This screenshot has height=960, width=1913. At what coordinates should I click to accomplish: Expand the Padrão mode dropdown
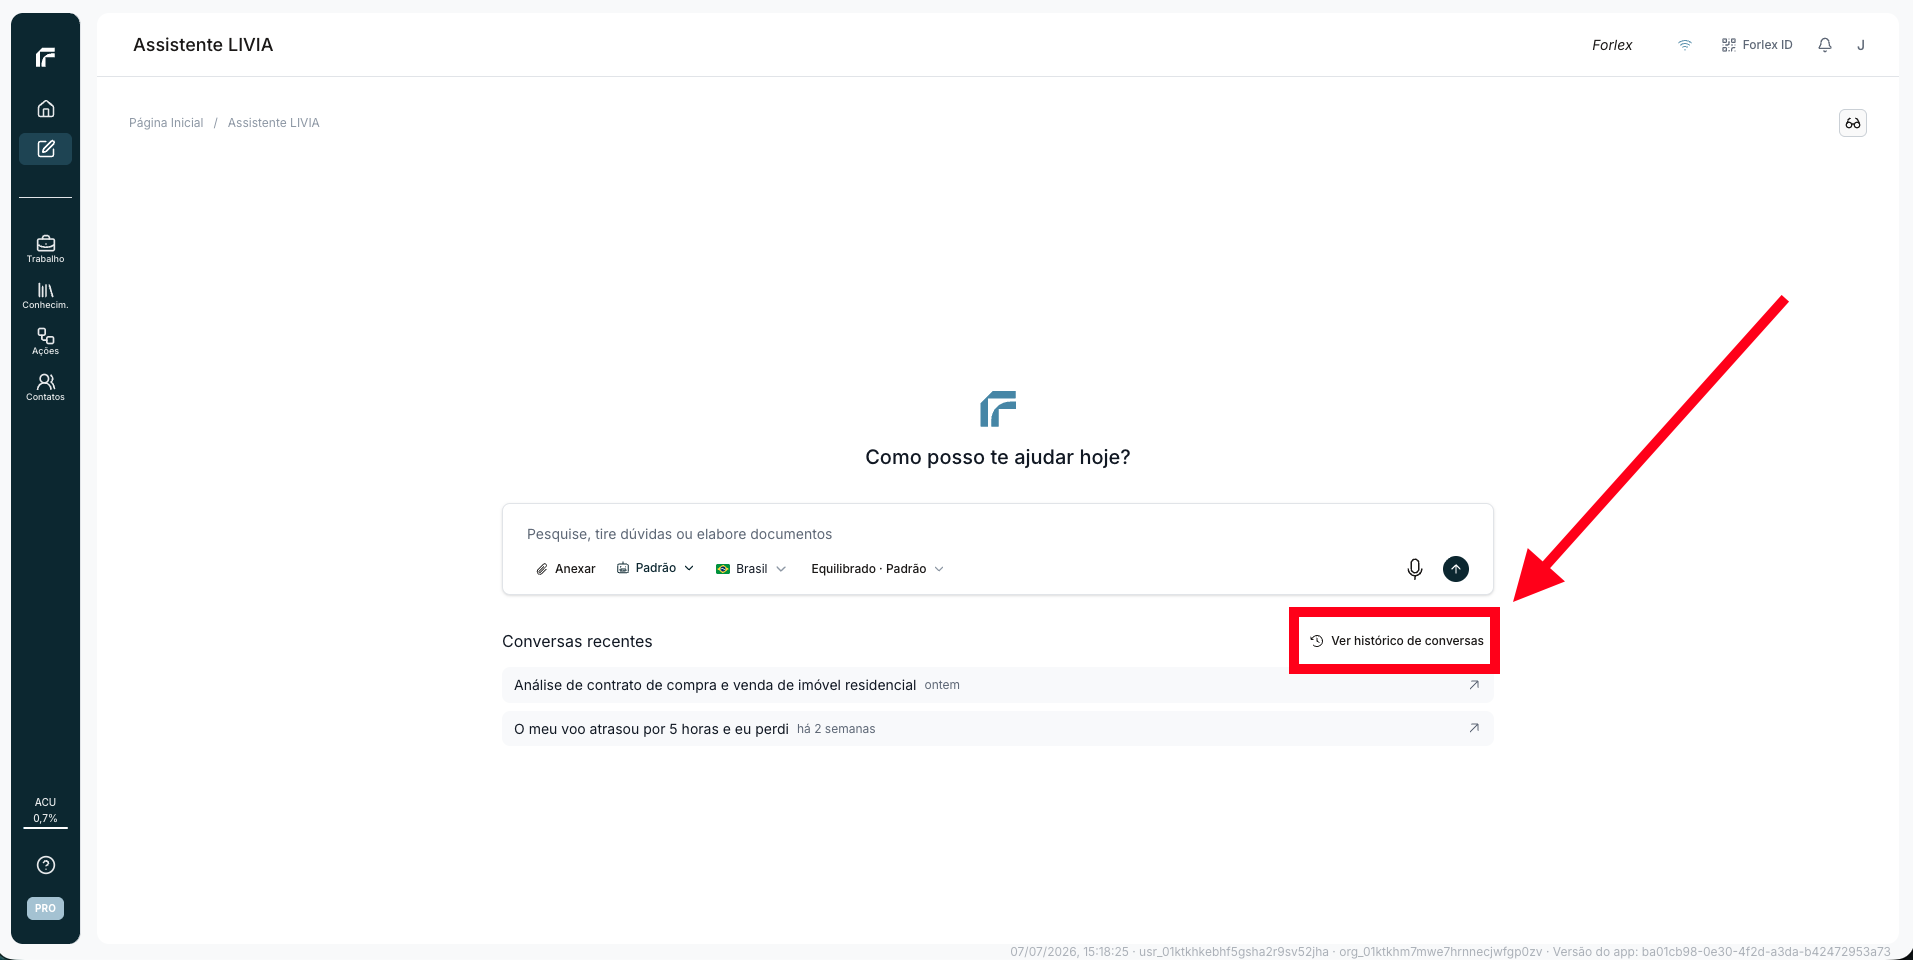click(655, 568)
